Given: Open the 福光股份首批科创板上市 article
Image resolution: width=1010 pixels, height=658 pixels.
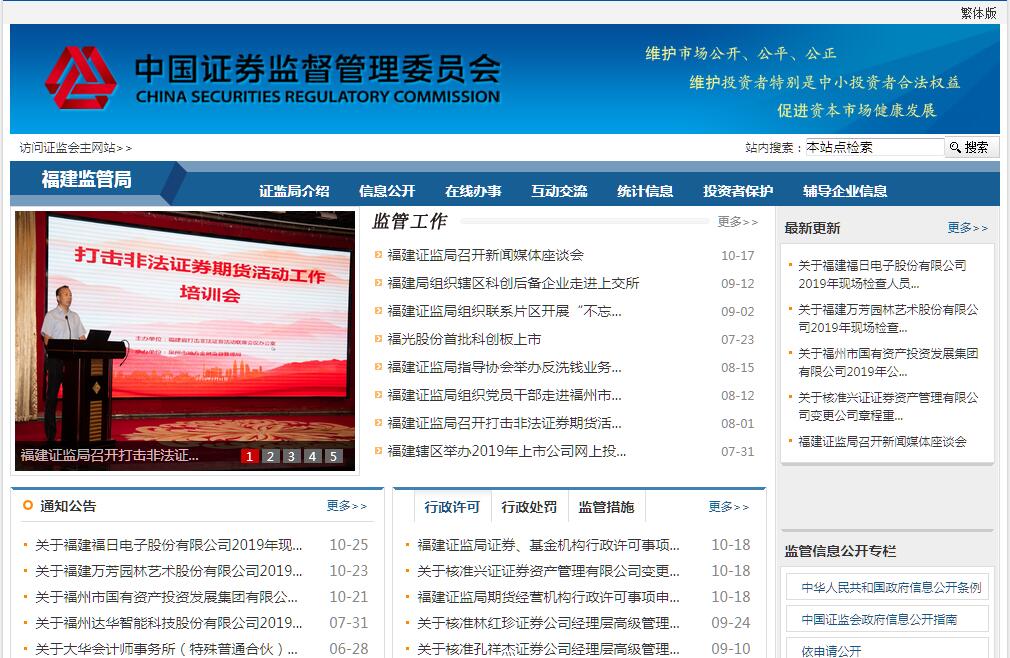Looking at the screenshot, I should pyautogui.click(x=464, y=340).
